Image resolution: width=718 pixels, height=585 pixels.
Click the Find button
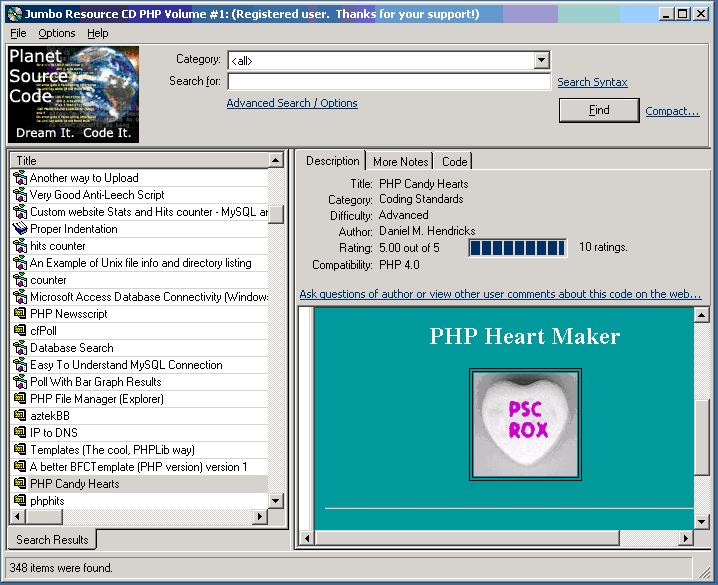599,110
